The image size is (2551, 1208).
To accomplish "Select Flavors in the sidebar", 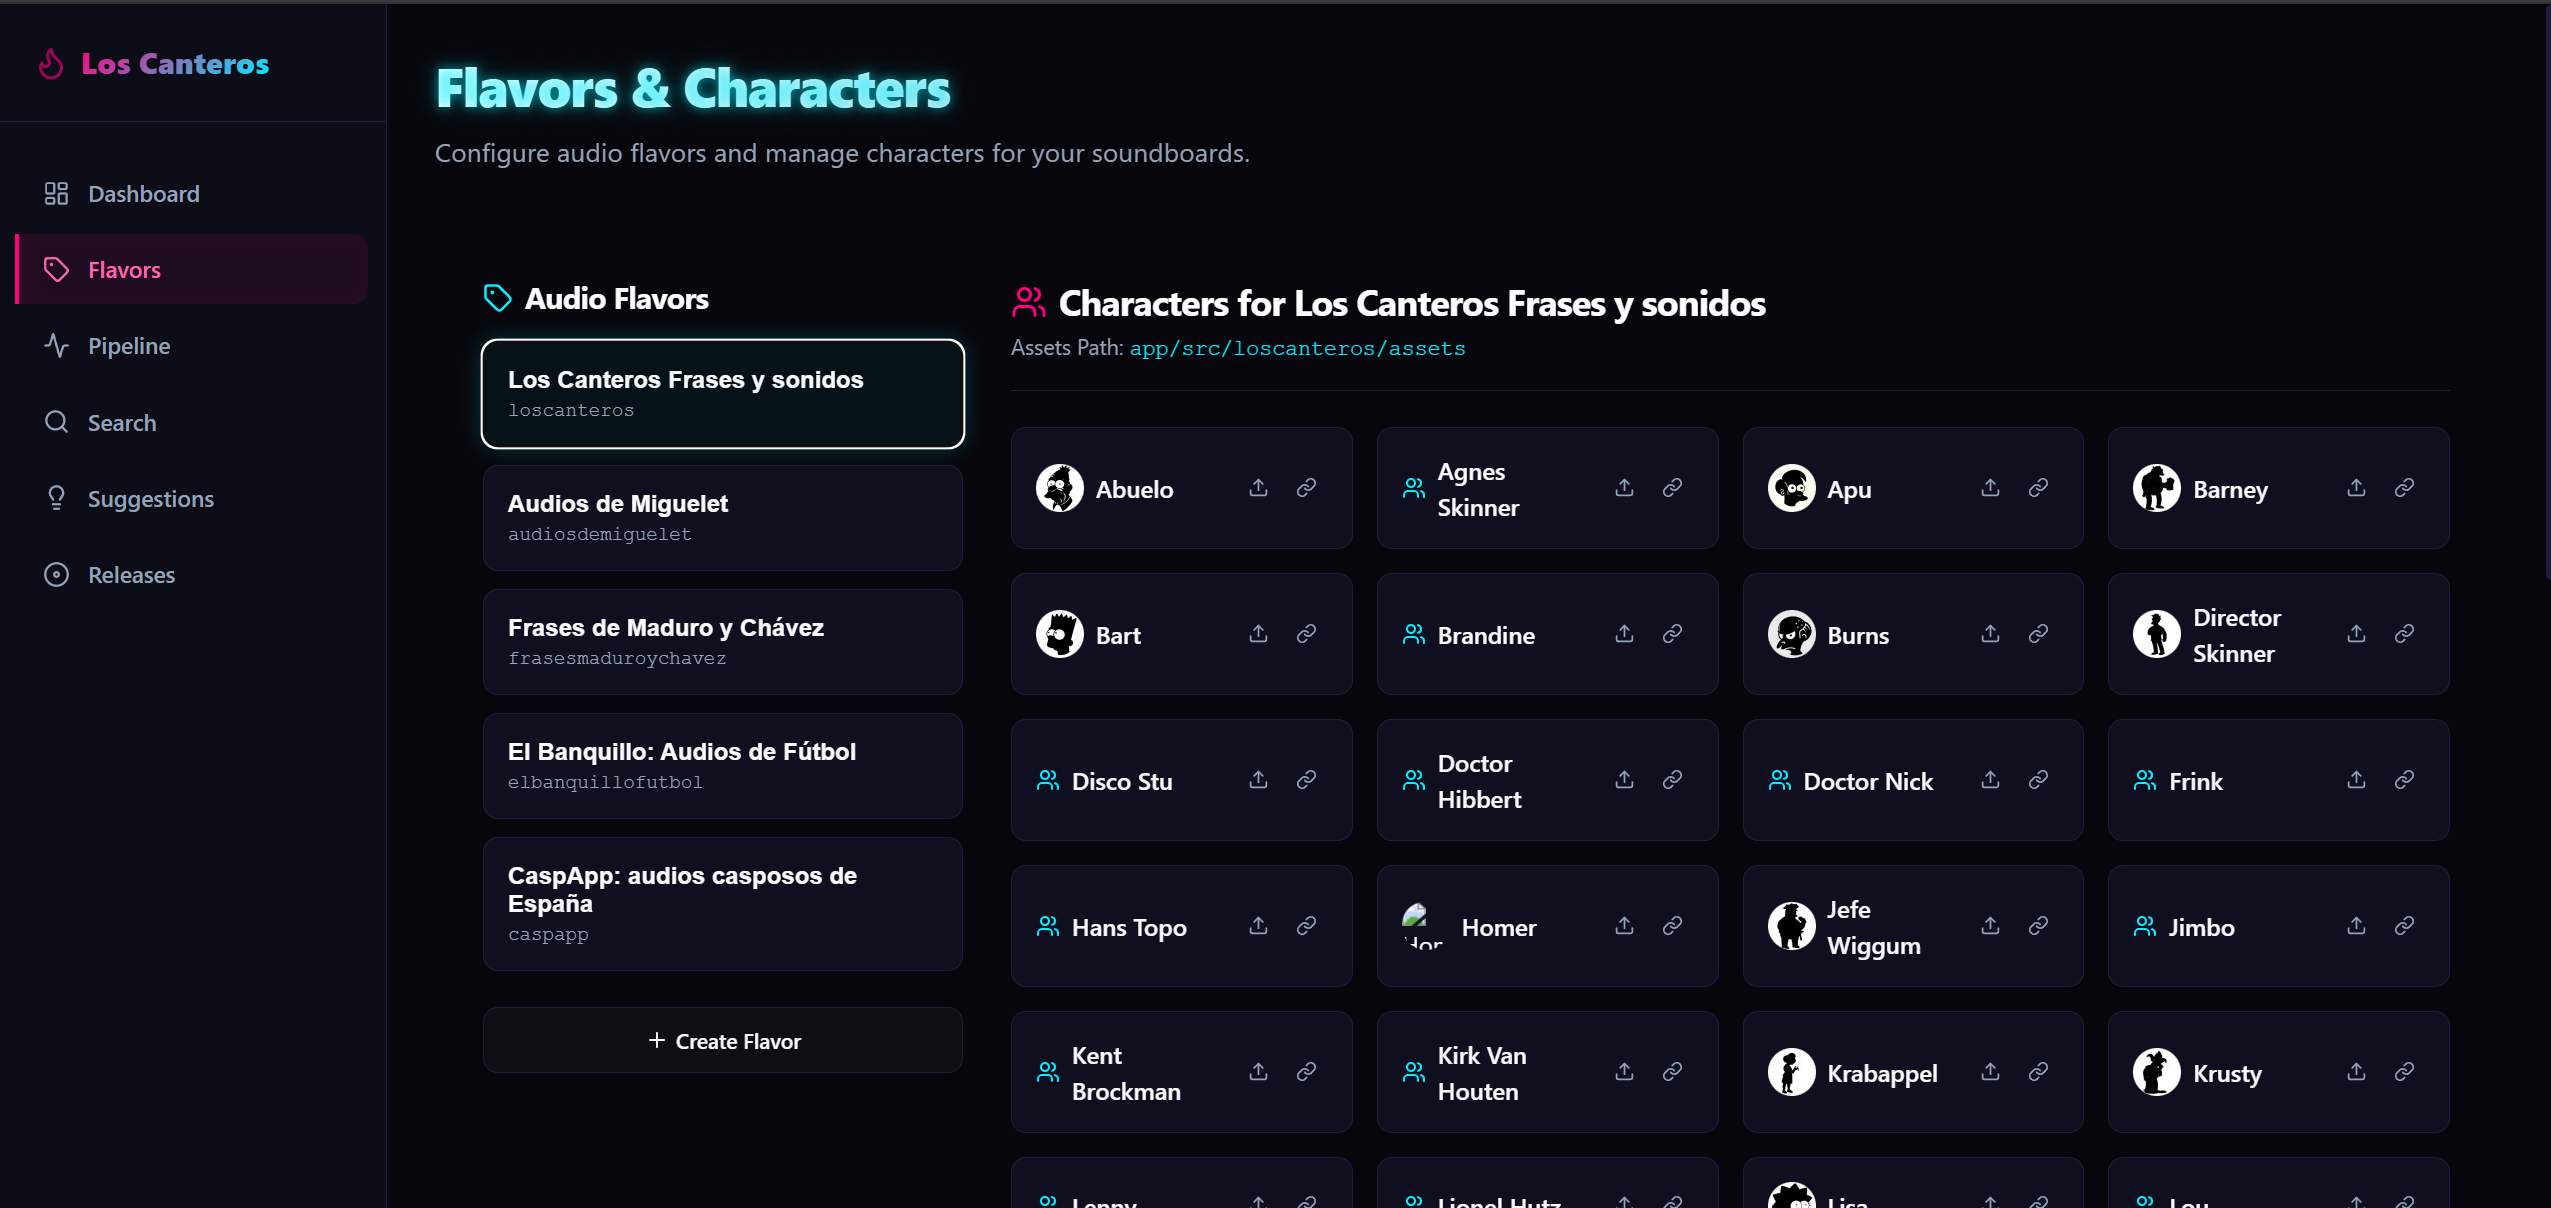I will 192,269.
